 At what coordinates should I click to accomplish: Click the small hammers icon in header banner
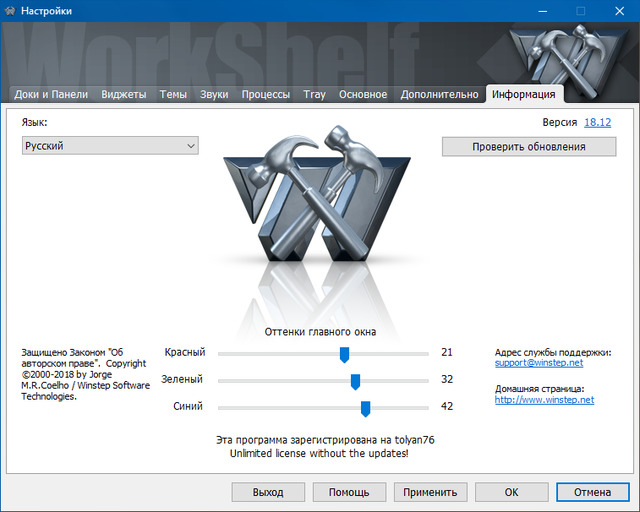click(x=566, y=53)
